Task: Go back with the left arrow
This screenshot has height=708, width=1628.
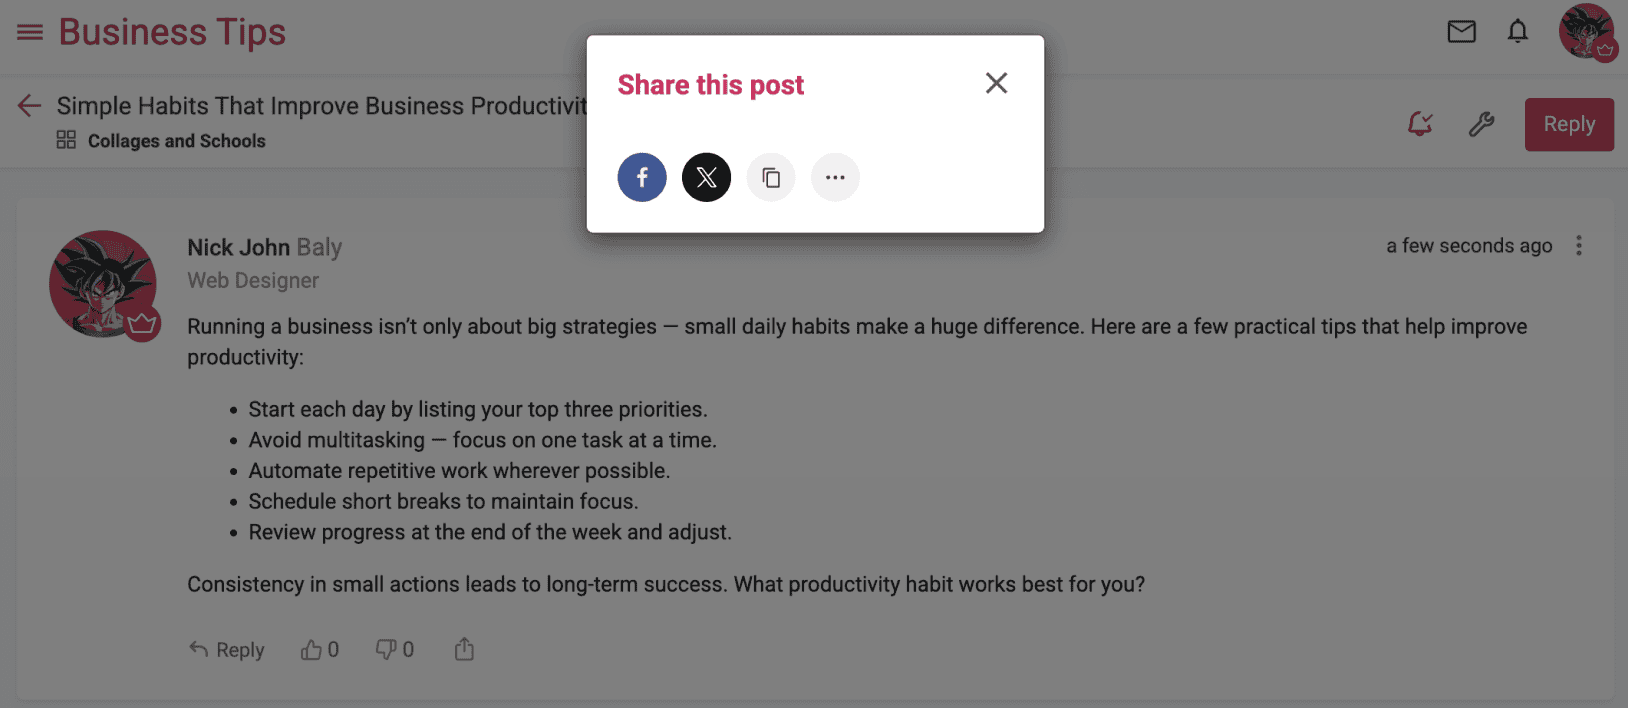Action: pos(29,105)
